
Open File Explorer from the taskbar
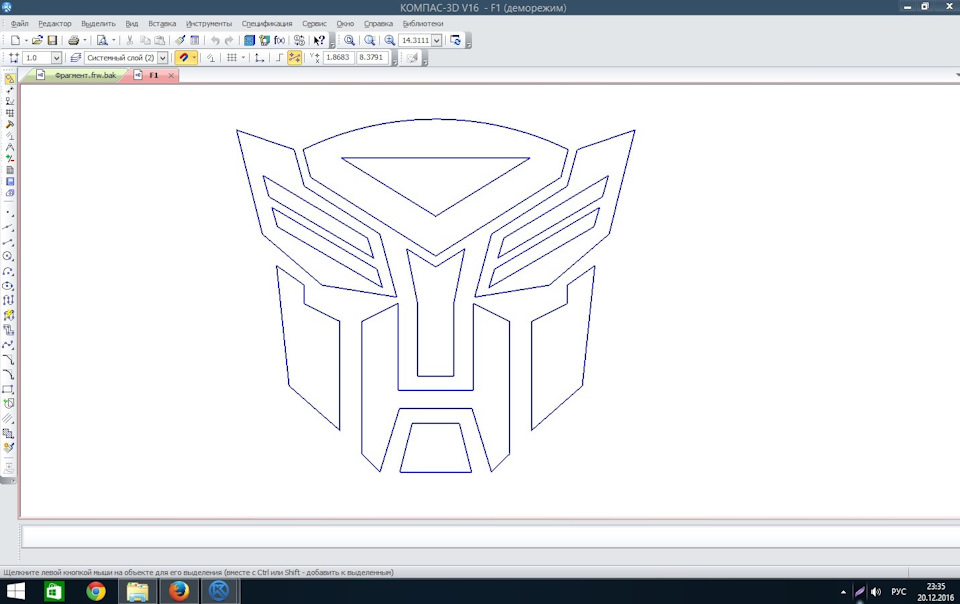pos(137,592)
